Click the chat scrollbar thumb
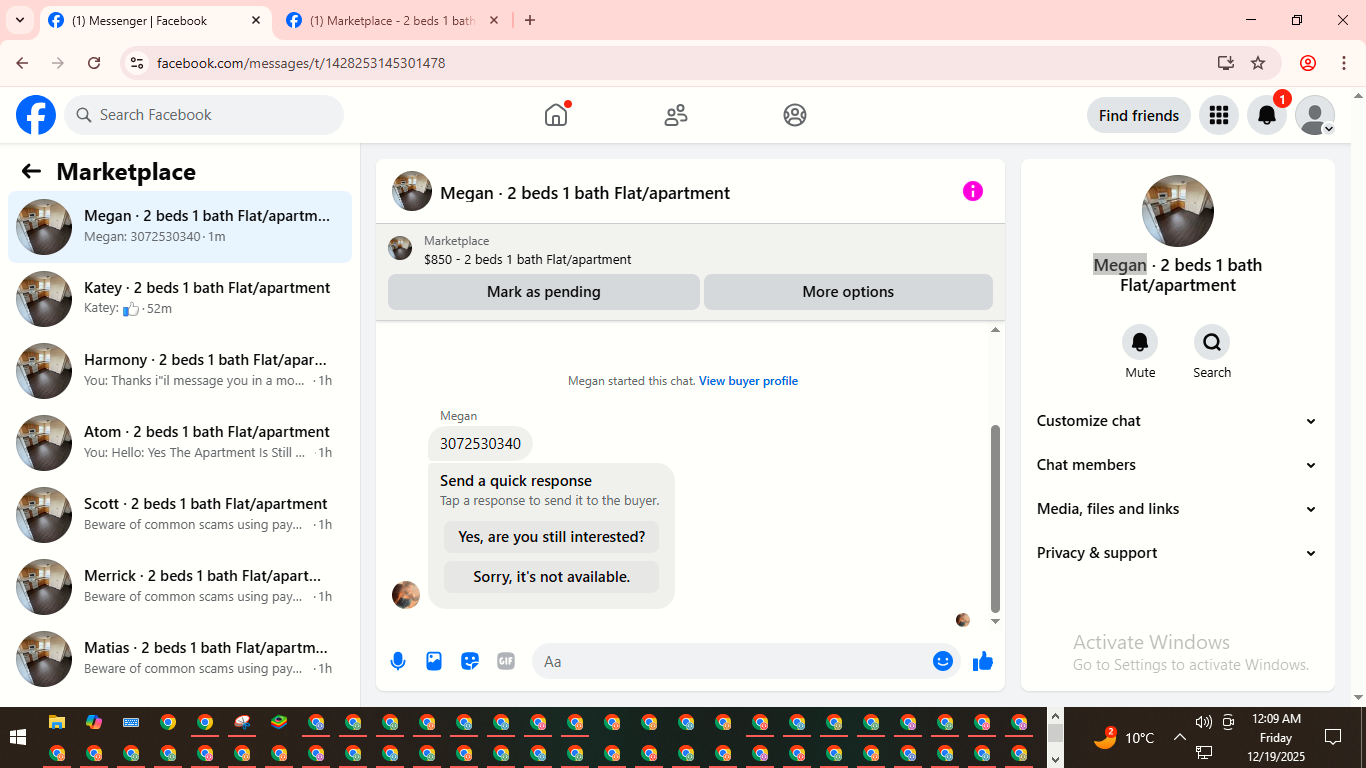 (x=995, y=518)
